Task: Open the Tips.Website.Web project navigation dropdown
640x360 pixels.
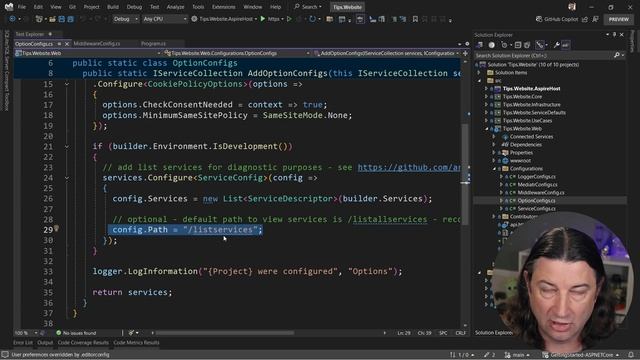Action: [88, 53]
